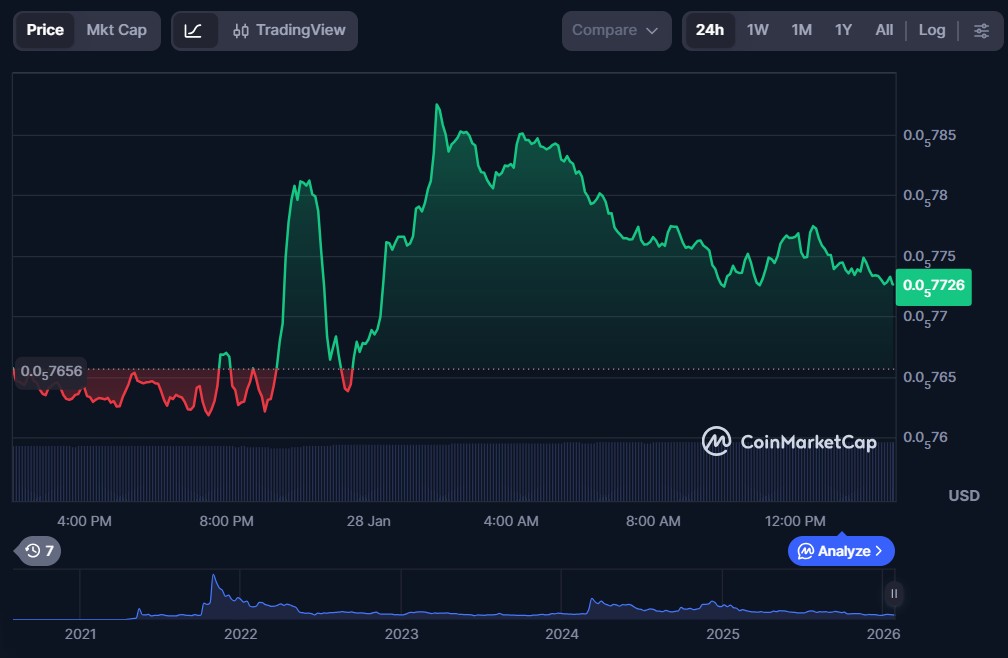Click the opening price label 0.0₅7656

pos(51,371)
